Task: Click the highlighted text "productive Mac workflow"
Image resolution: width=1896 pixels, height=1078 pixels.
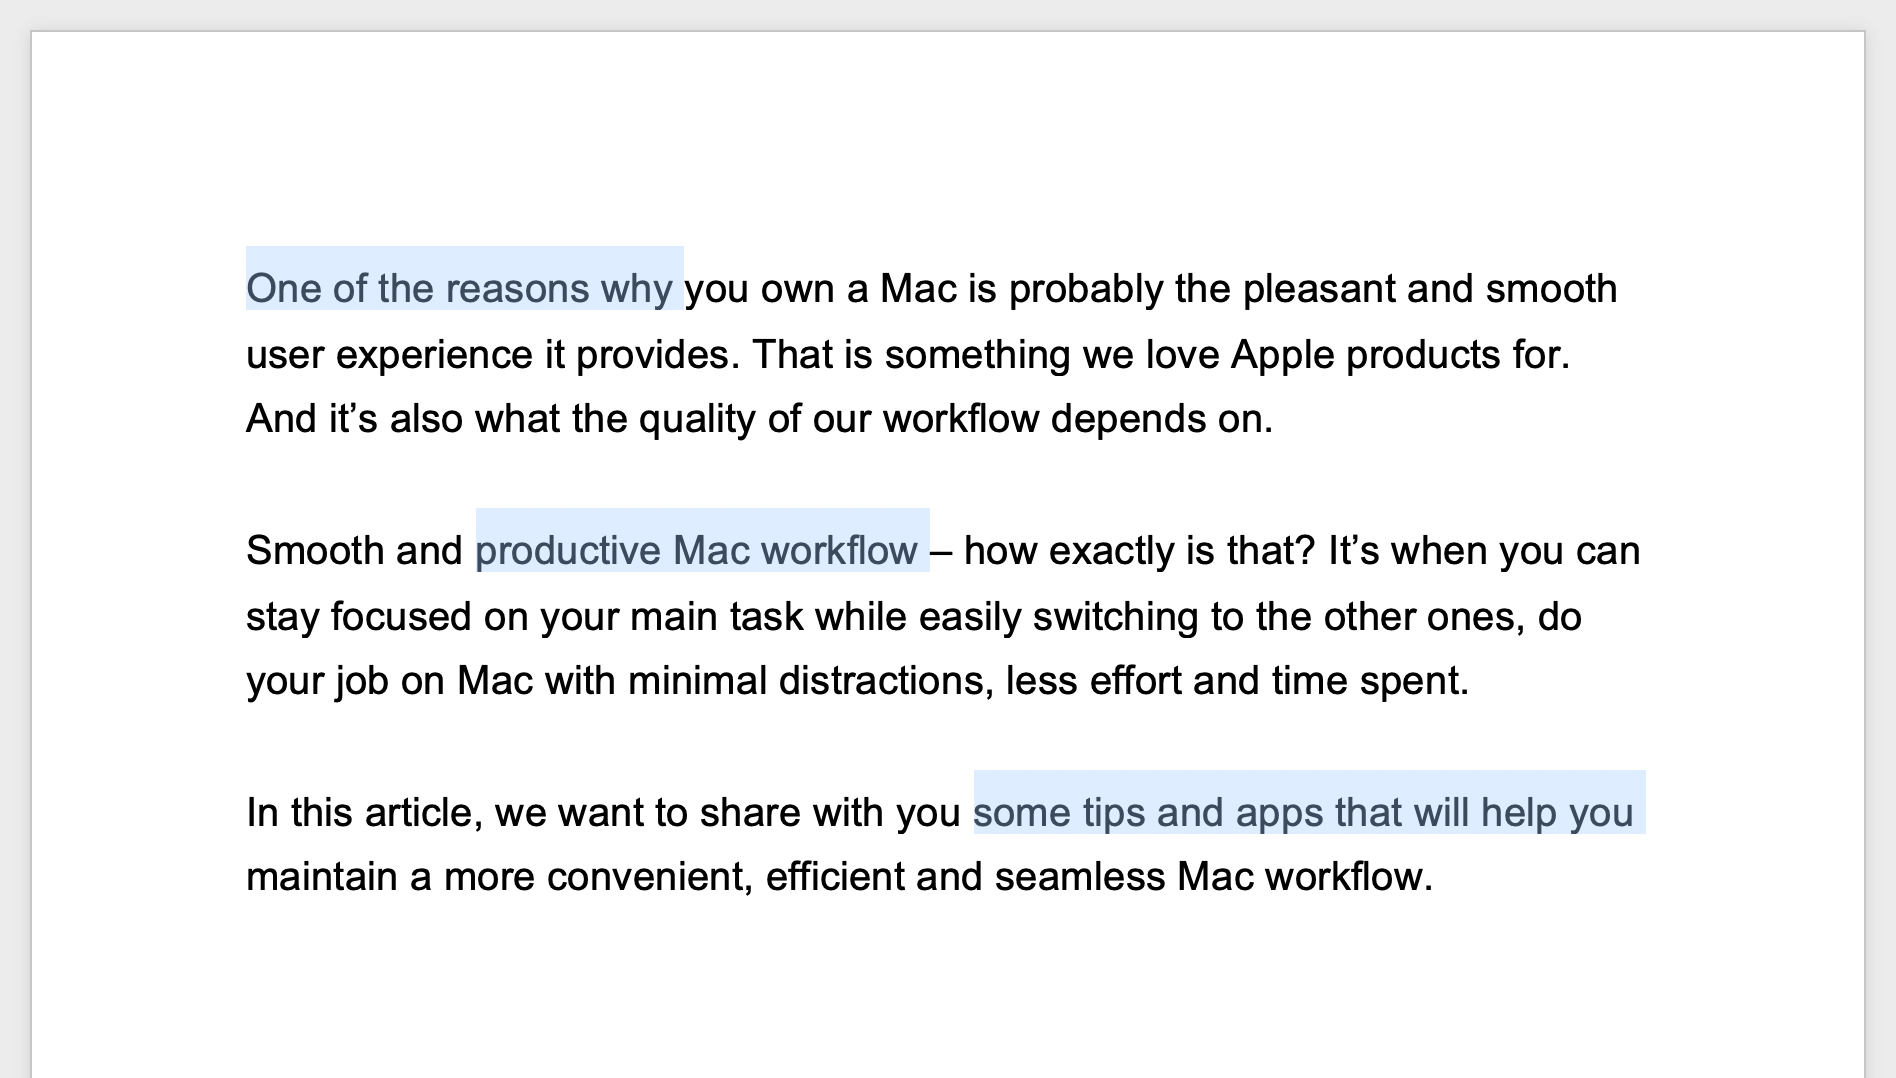Action: tap(696, 551)
